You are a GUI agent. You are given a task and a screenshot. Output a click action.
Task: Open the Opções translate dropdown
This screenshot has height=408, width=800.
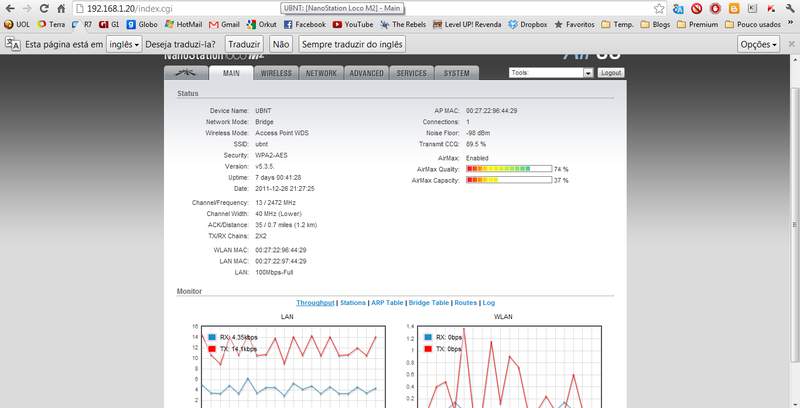click(x=758, y=44)
